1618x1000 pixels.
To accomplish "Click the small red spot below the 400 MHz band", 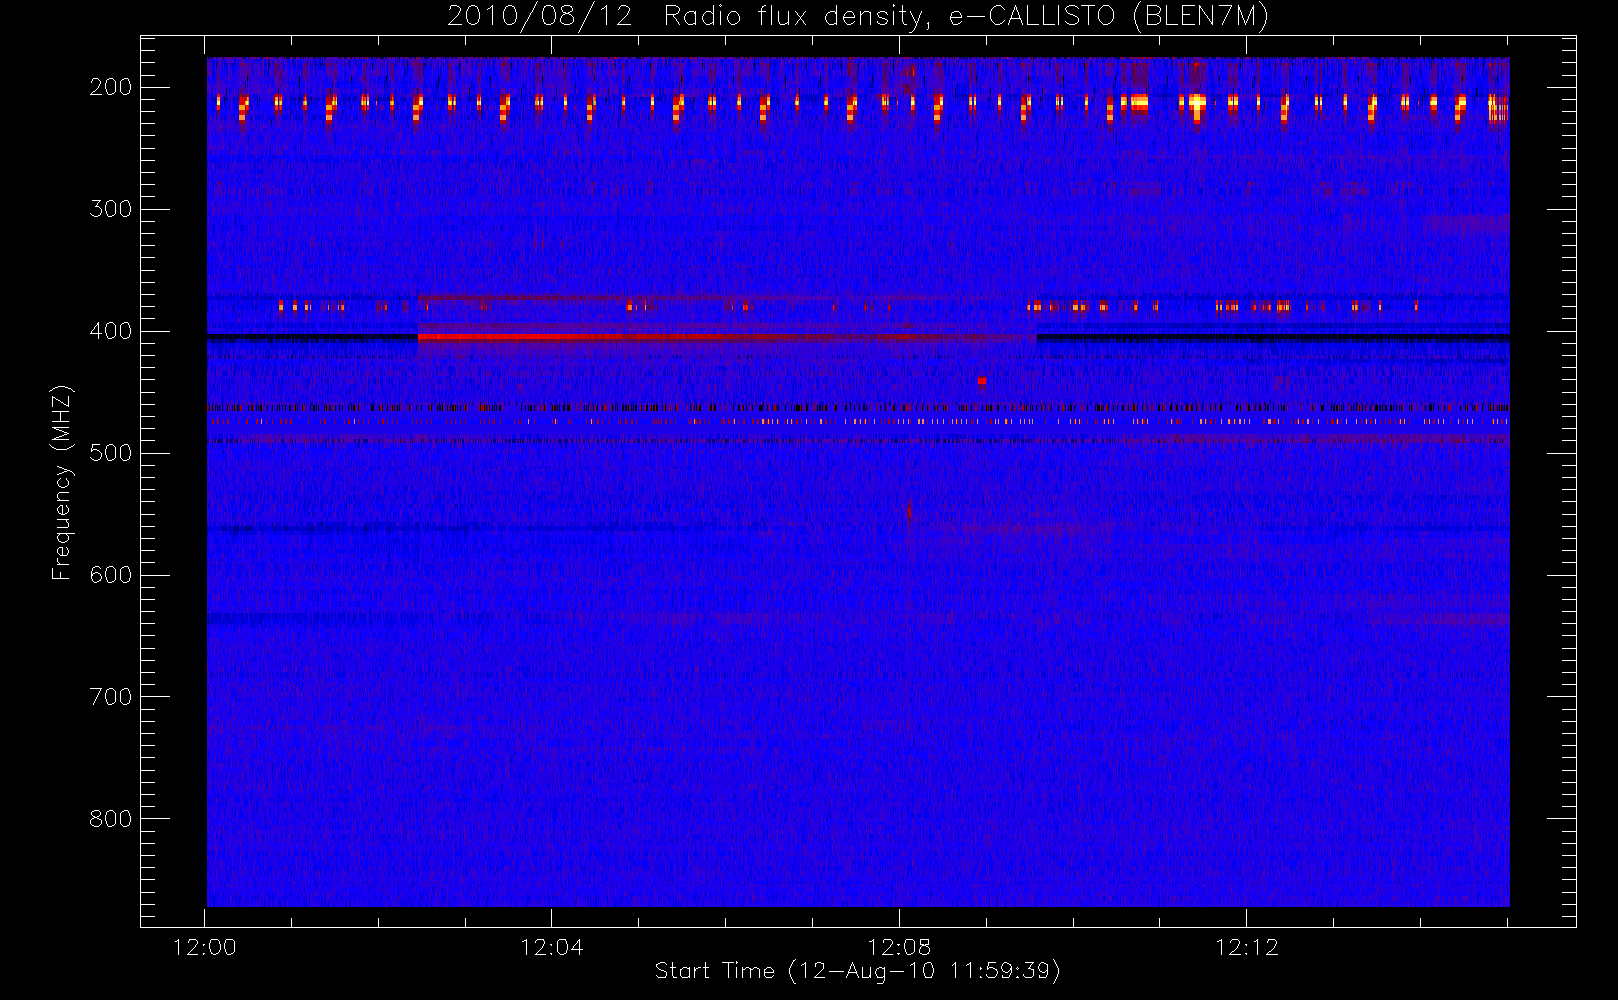I will point(982,381).
